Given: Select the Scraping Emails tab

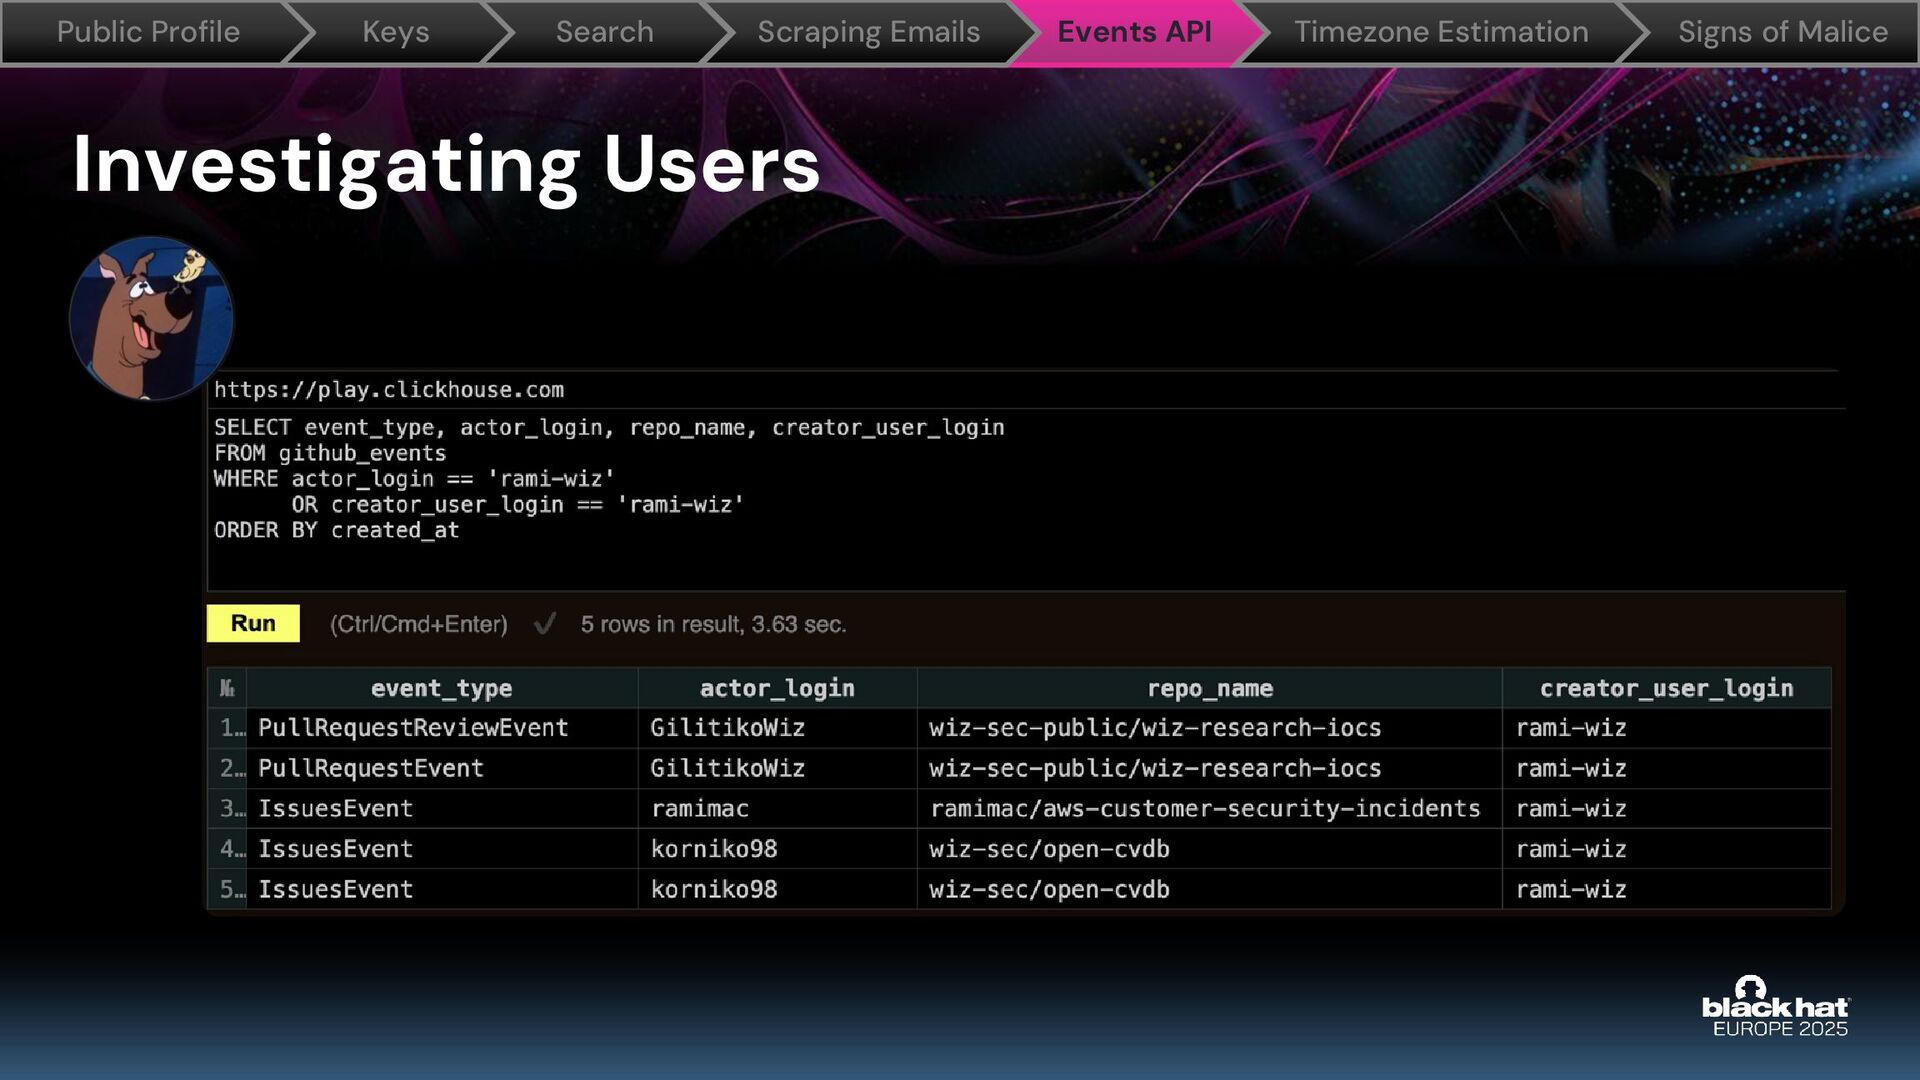Looking at the screenshot, I should click(x=868, y=32).
